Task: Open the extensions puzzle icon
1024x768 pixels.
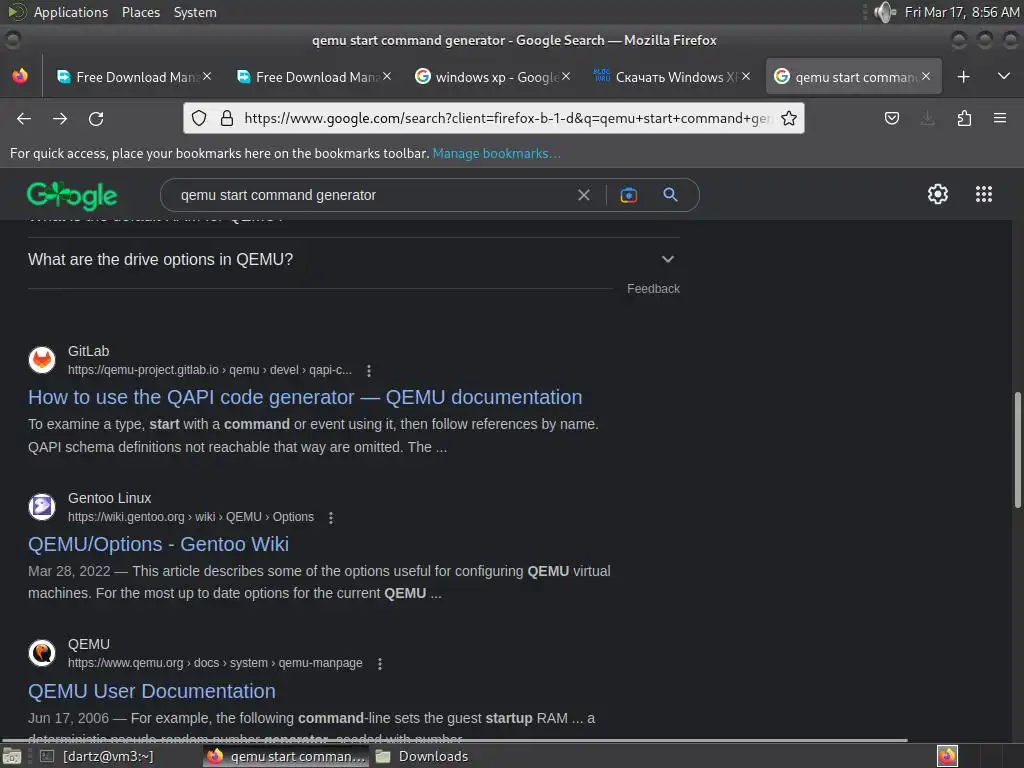Action: tap(964, 118)
